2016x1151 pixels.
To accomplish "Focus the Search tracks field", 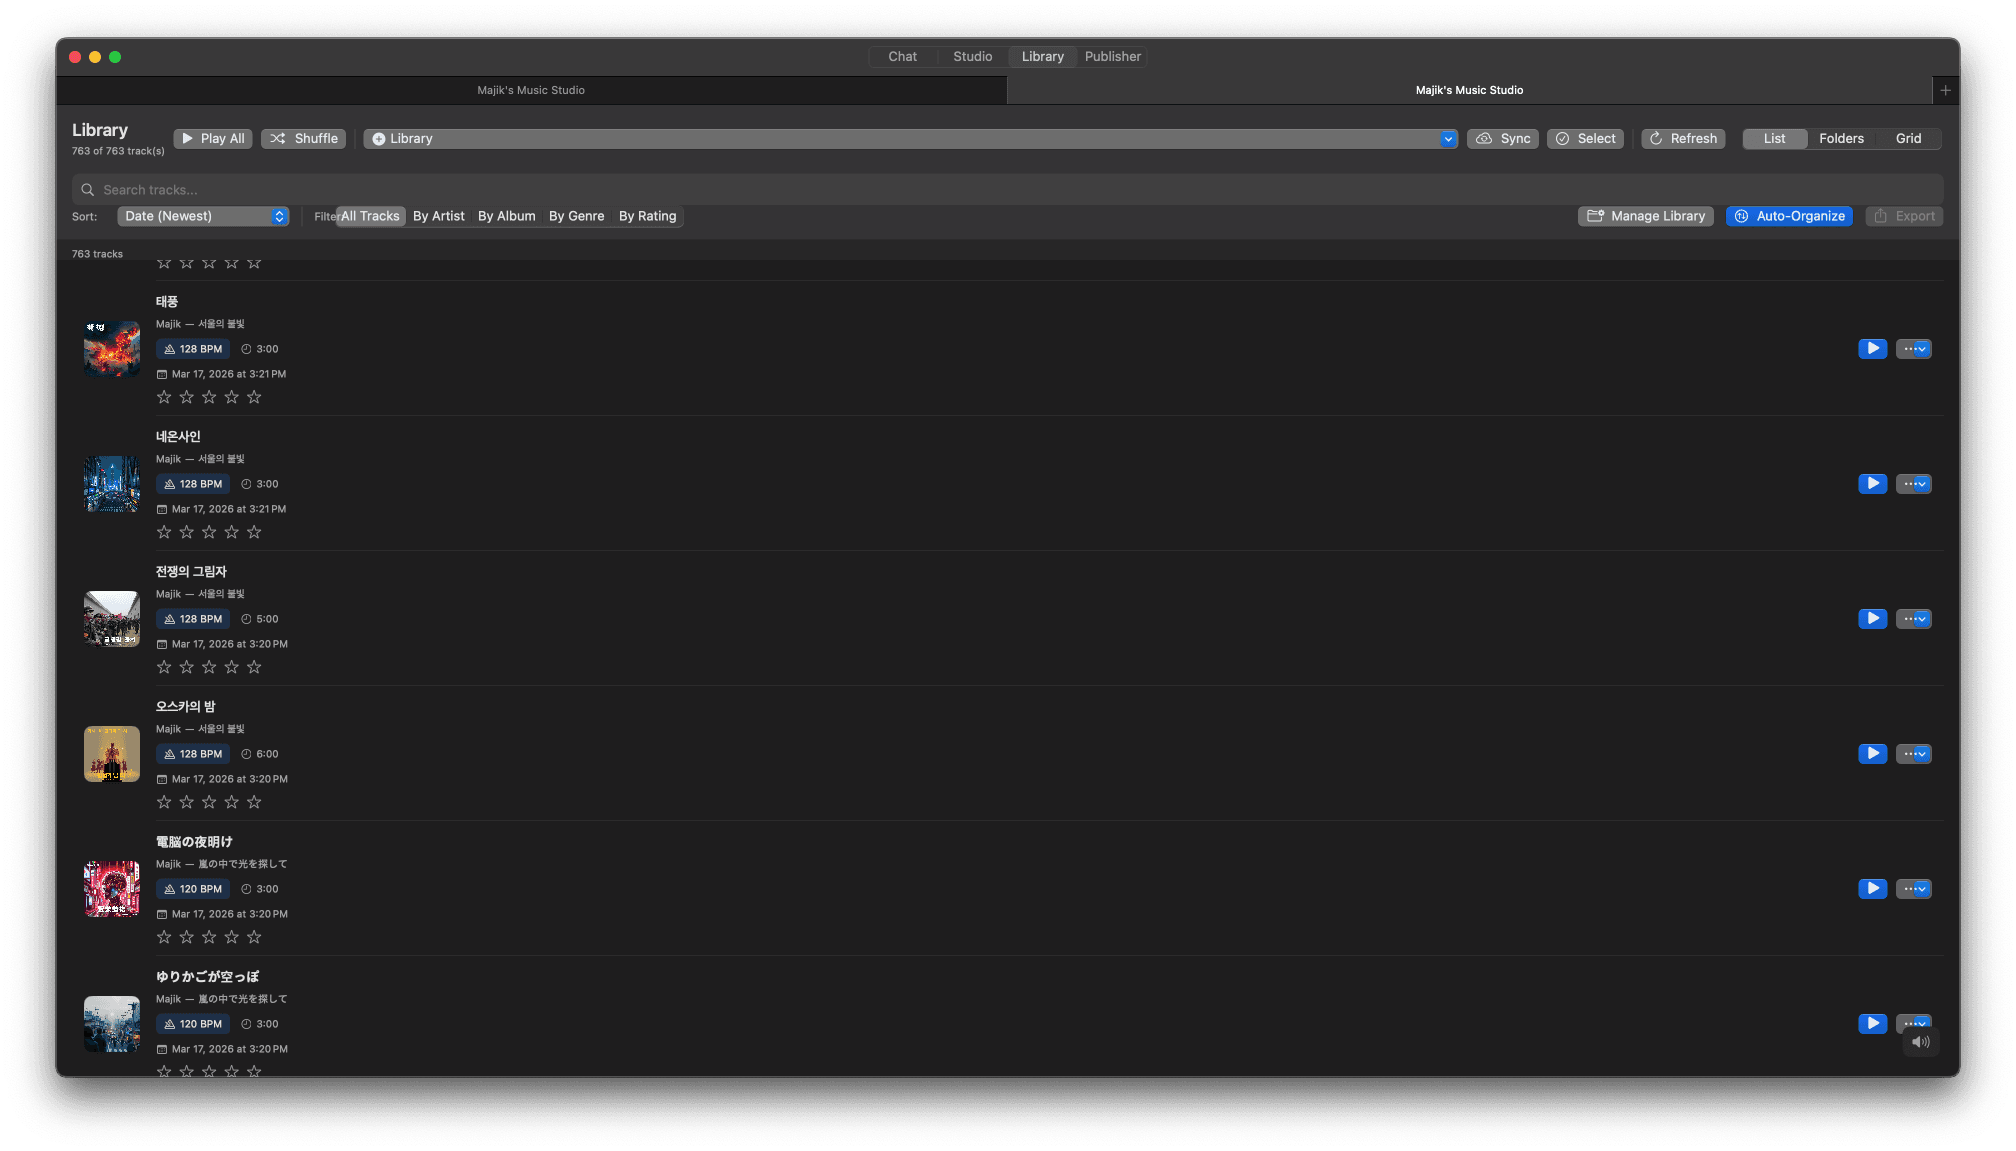I will (x=1007, y=190).
